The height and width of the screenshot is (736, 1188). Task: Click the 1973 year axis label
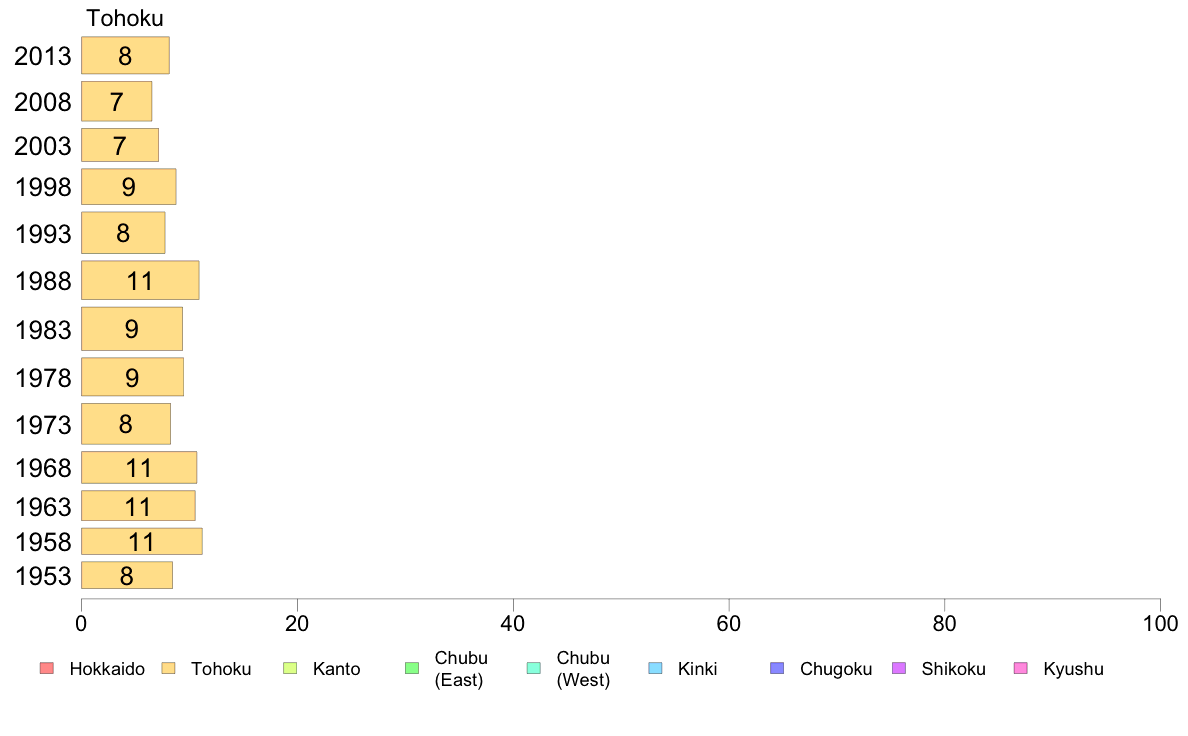(x=43, y=424)
